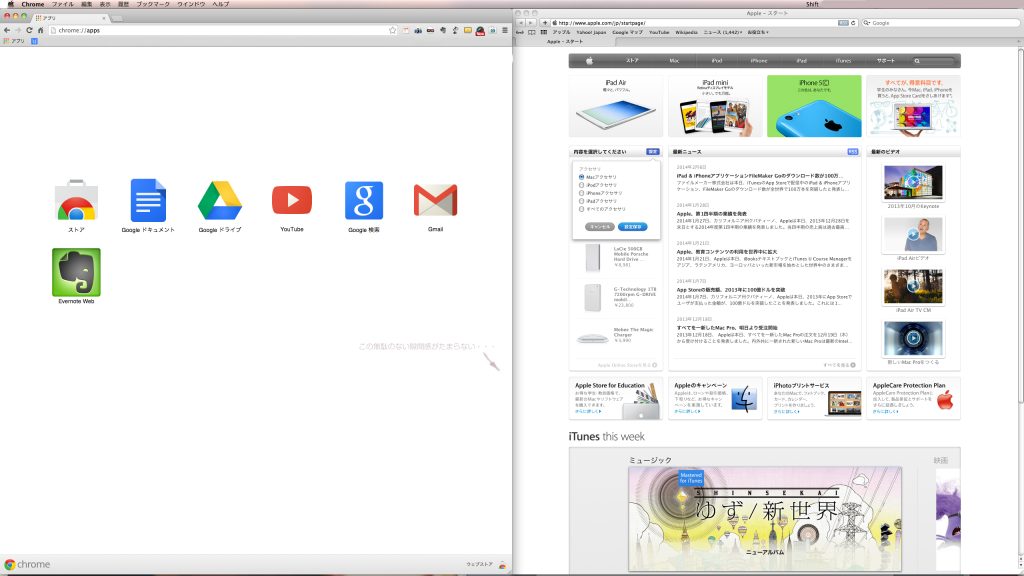Open the settings popup toggle on the accessories panel
Screen dimensions: 1024x576
(652, 152)
